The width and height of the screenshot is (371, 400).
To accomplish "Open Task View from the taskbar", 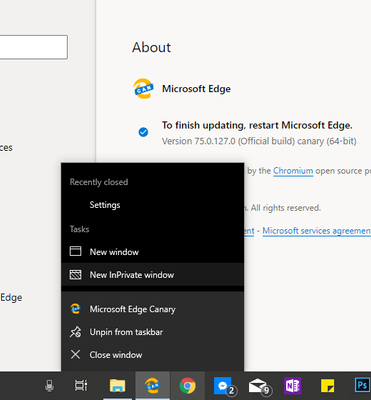I will (x=81, y=386).
